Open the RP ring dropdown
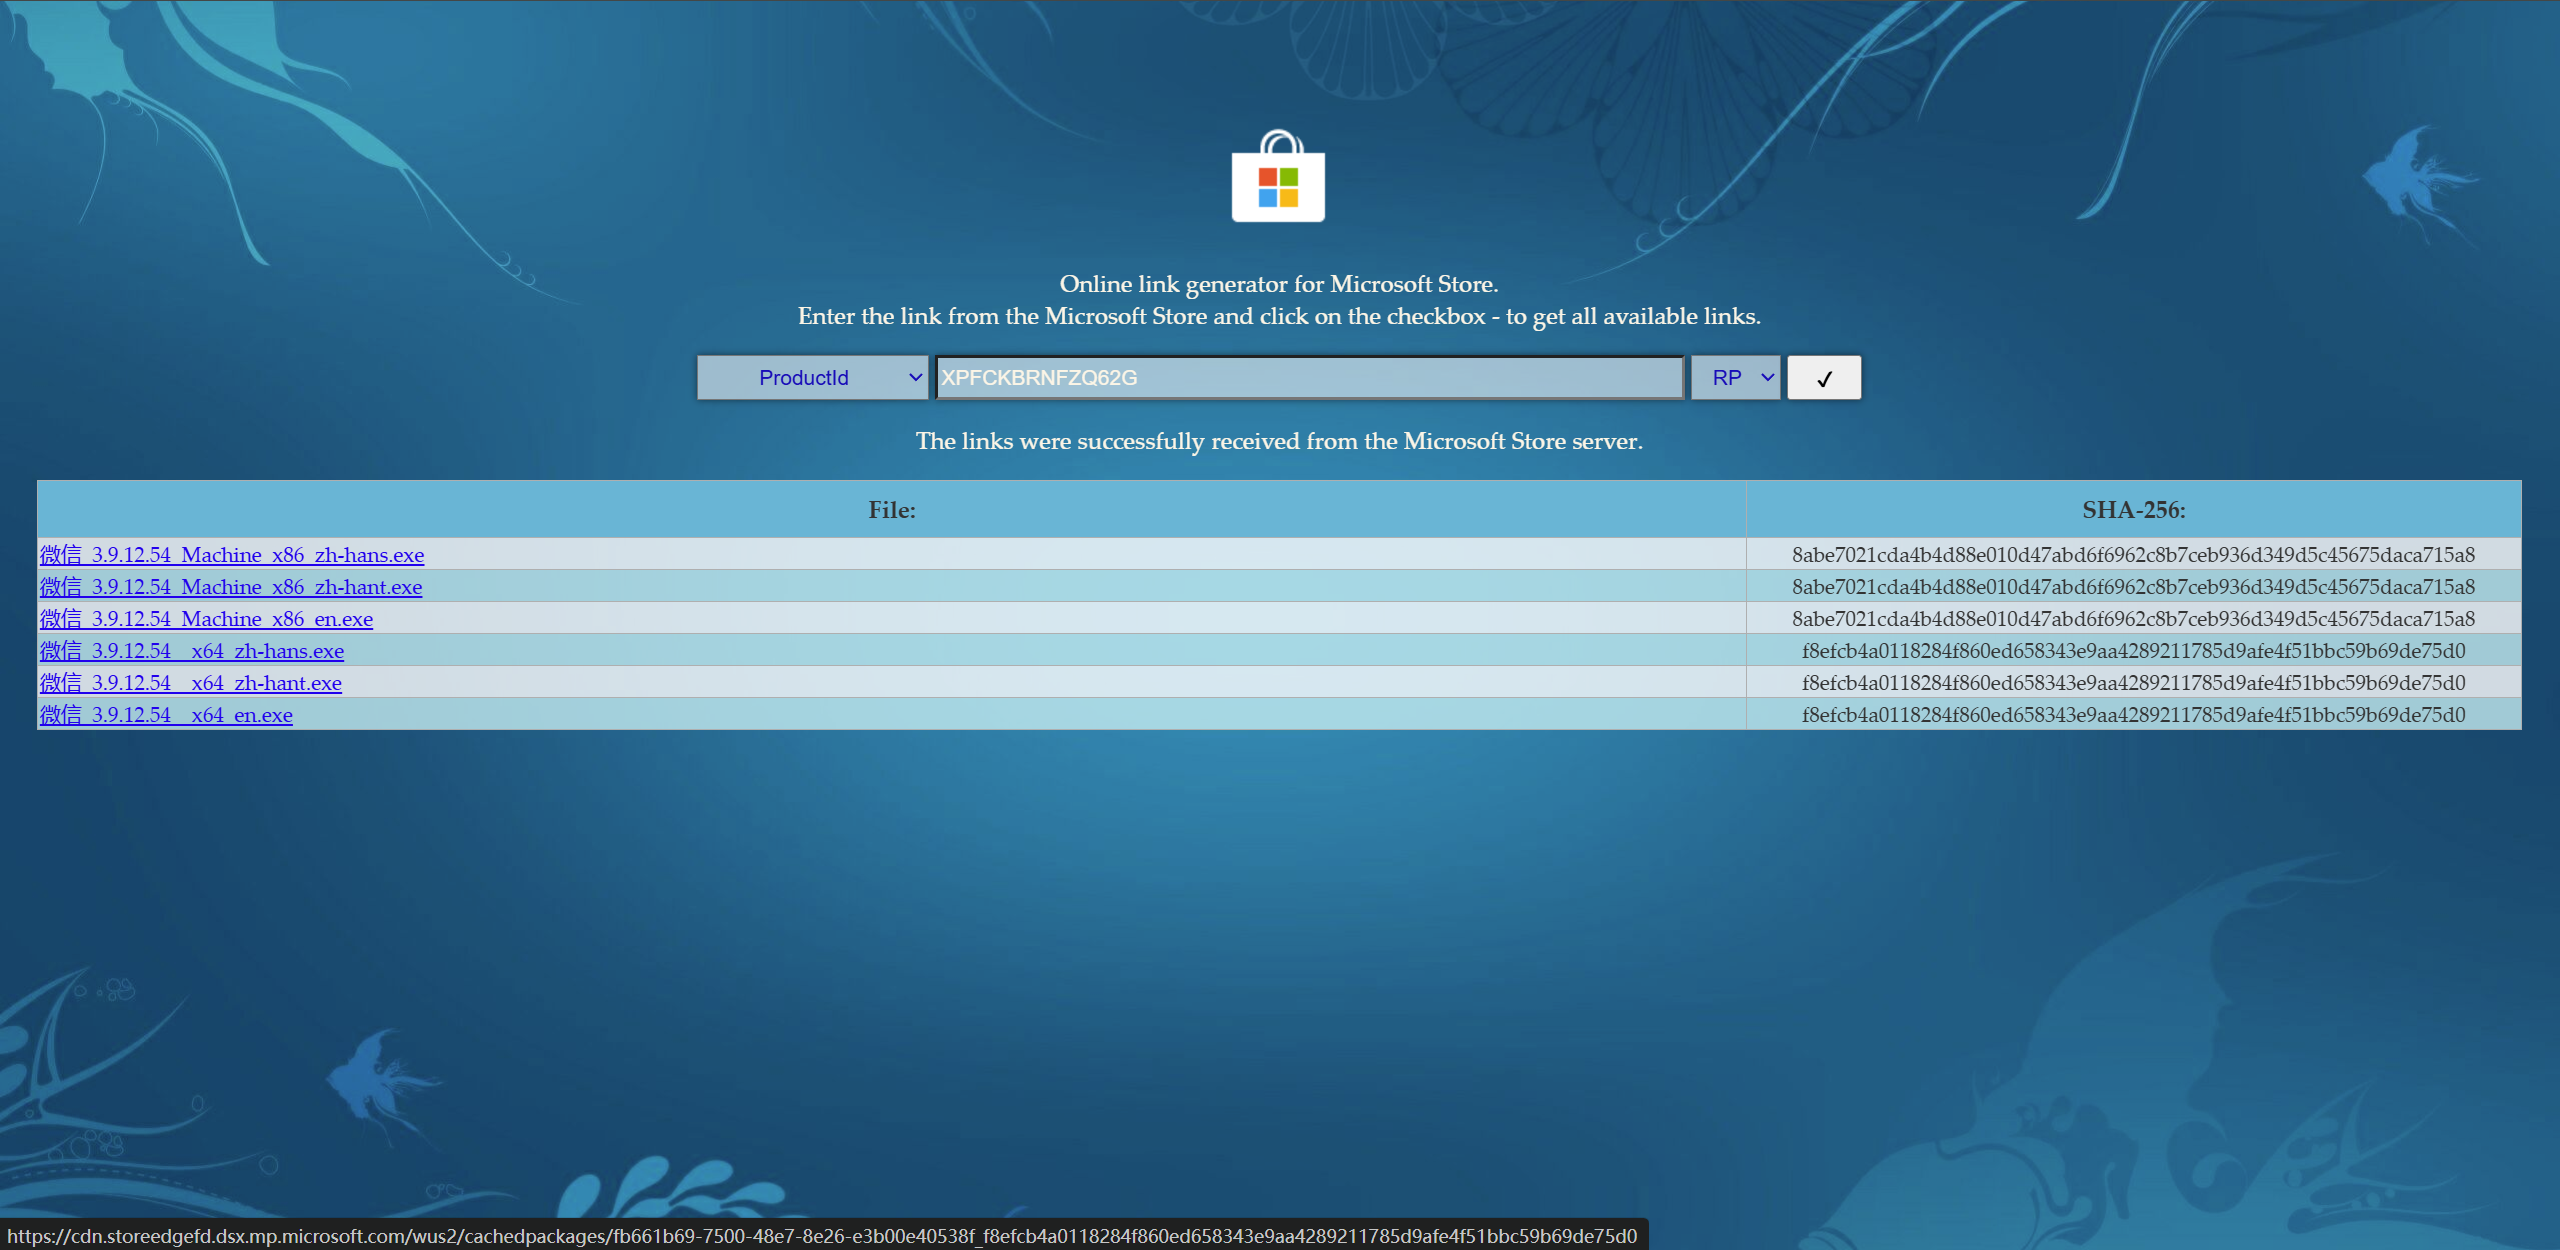Screen dimensions: 2560x1250 [1735, 378]
